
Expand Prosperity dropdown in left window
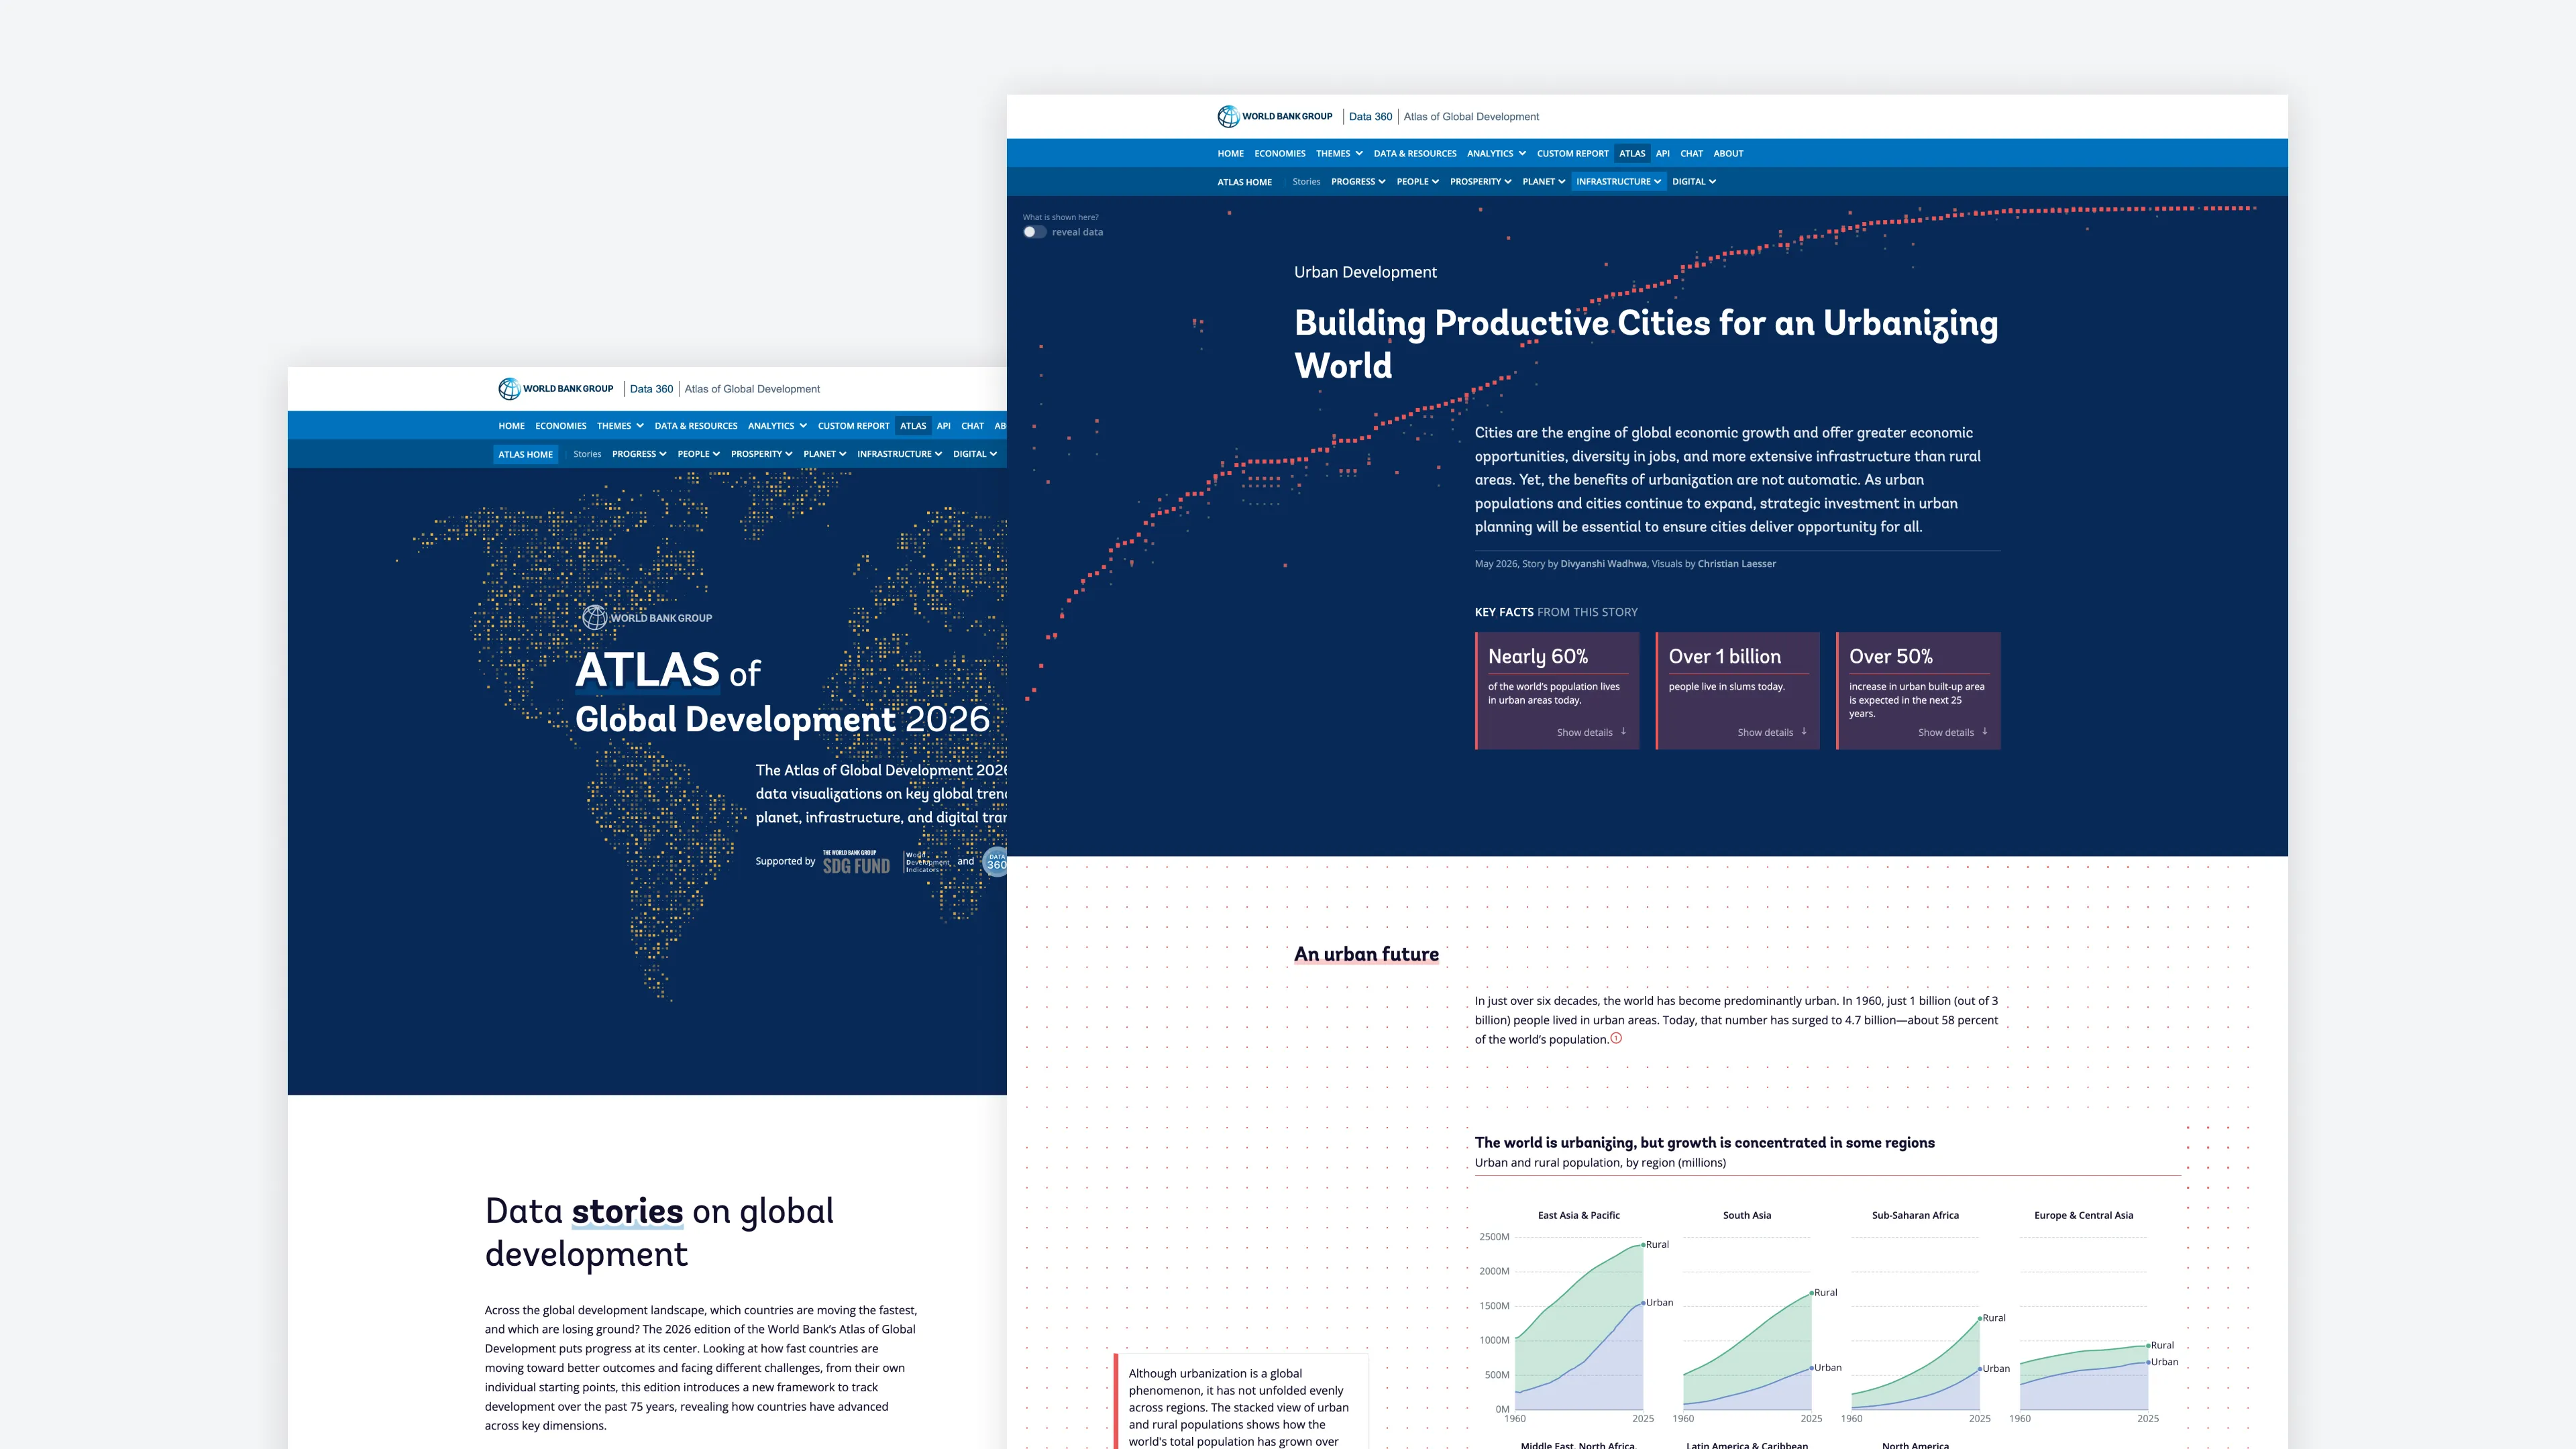(x=761, y=454)
